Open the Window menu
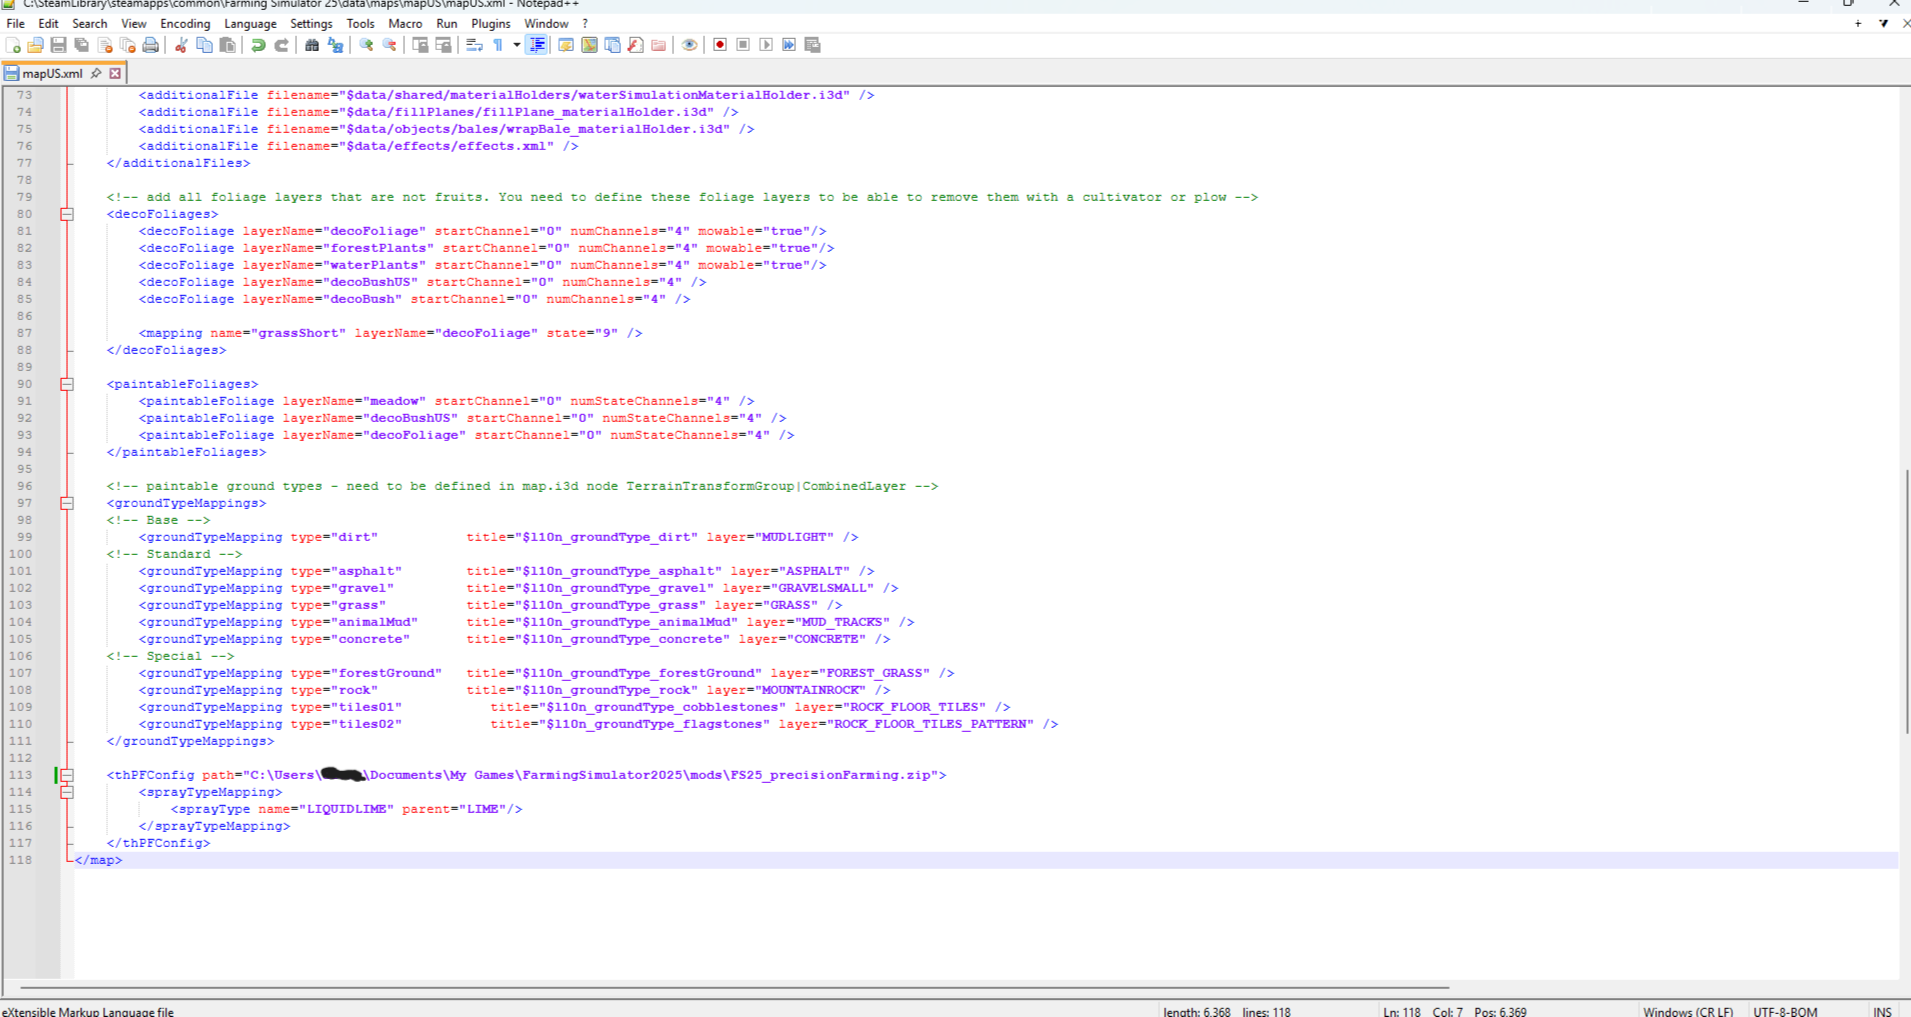 [546, 23]
